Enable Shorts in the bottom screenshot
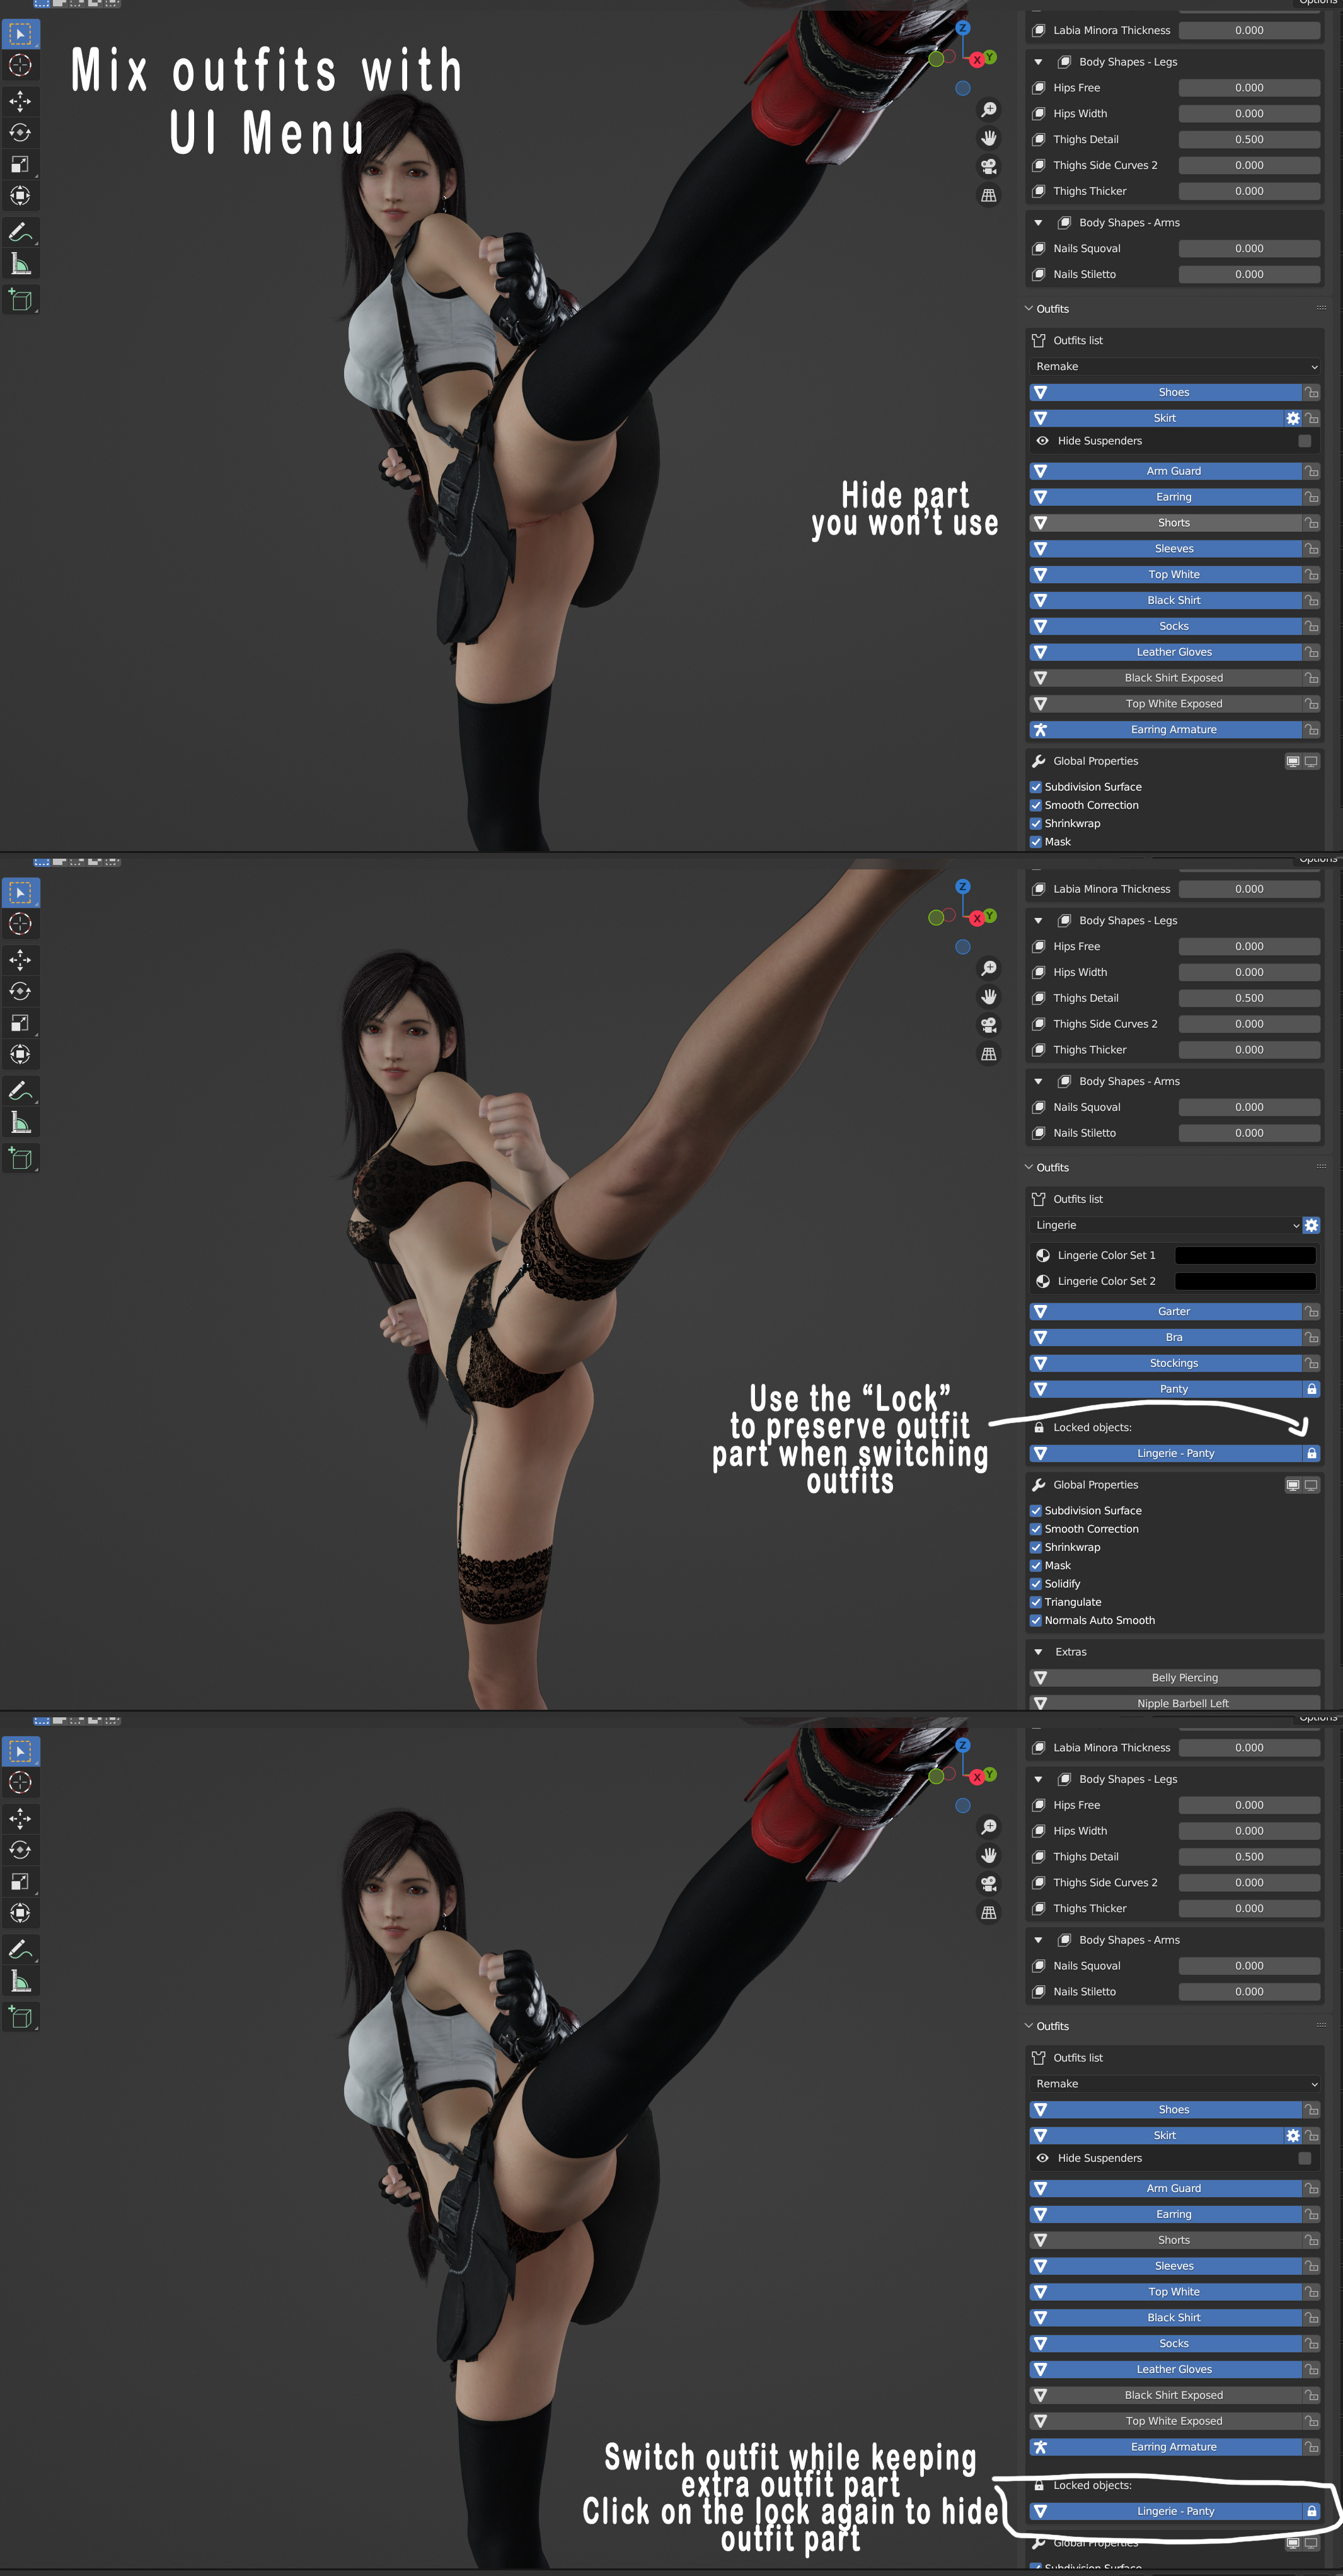The image size is (1343, 2576). pyautogui.click(x=1165, y=2240)
